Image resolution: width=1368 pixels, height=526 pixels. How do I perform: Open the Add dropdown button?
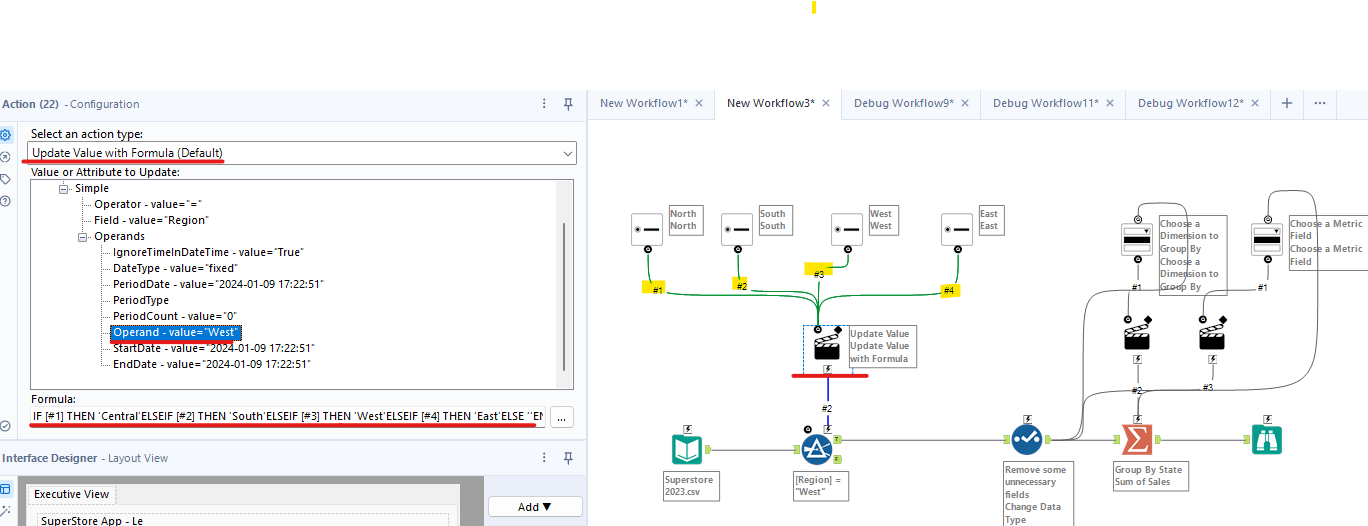535,507
